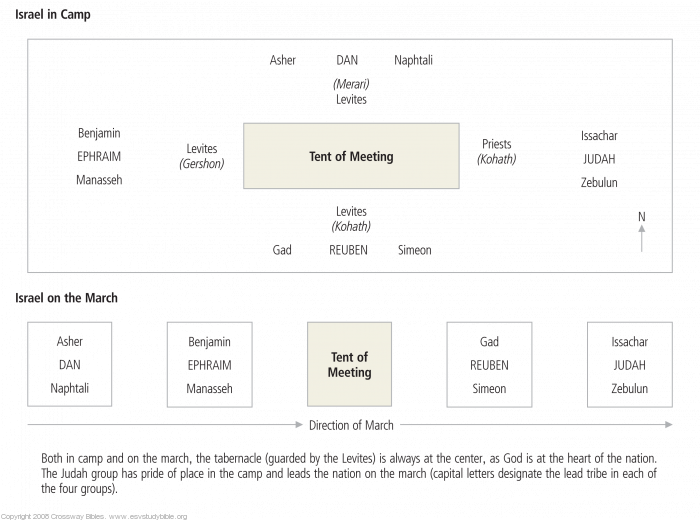The width and height of the screenshot is (700, 520).
Task: Select the Tent of Meeting box in camp diagram
Action: 351,156
